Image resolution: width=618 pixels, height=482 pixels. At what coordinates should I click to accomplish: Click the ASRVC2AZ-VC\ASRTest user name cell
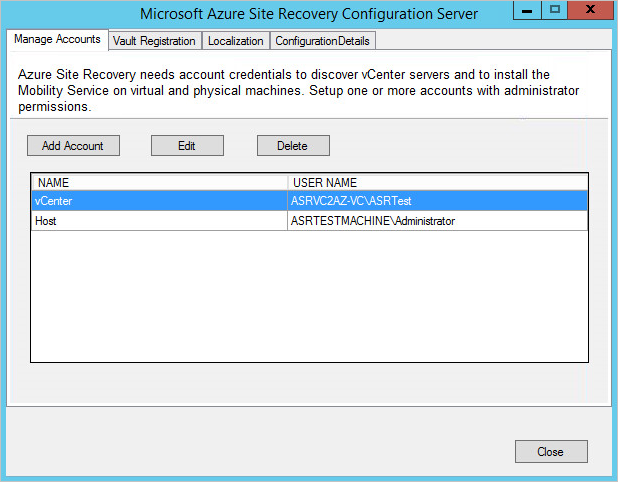[x=437, y=201]
